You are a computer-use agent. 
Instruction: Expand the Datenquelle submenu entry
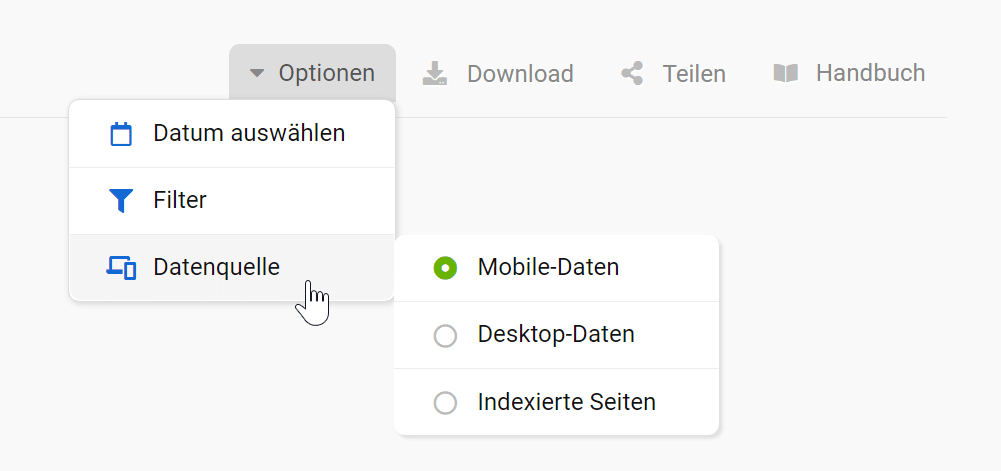coord(217,267)
